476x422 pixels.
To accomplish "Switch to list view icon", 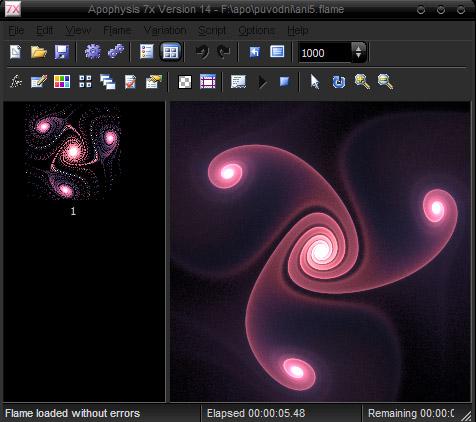I will tap(147, 52).
